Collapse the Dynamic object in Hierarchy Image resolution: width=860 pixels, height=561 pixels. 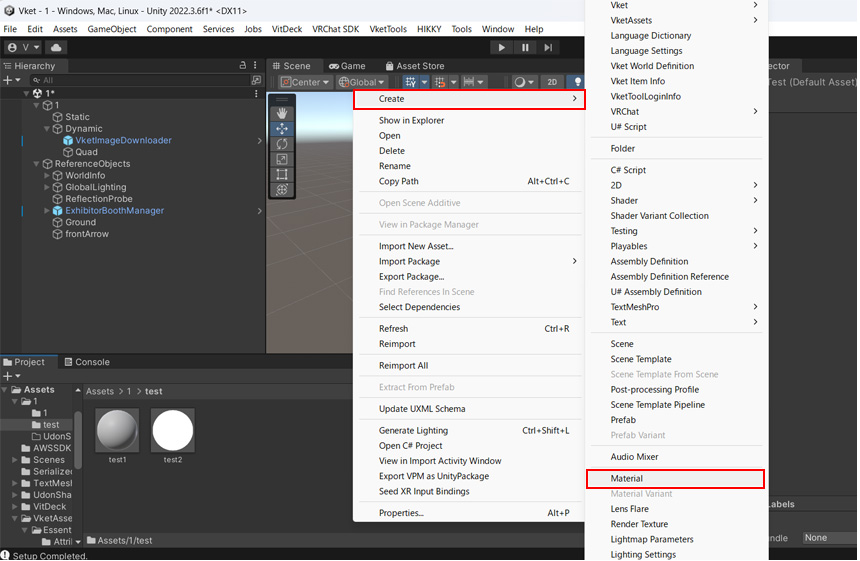(47, 129)
